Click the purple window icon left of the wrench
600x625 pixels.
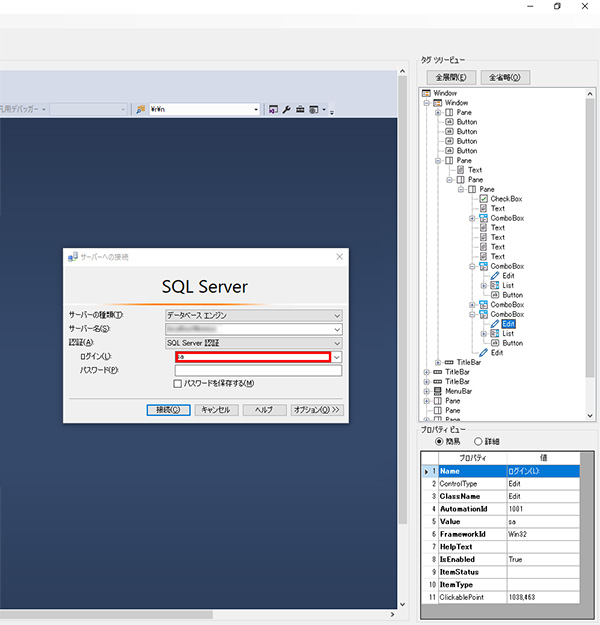coord(273,109)
